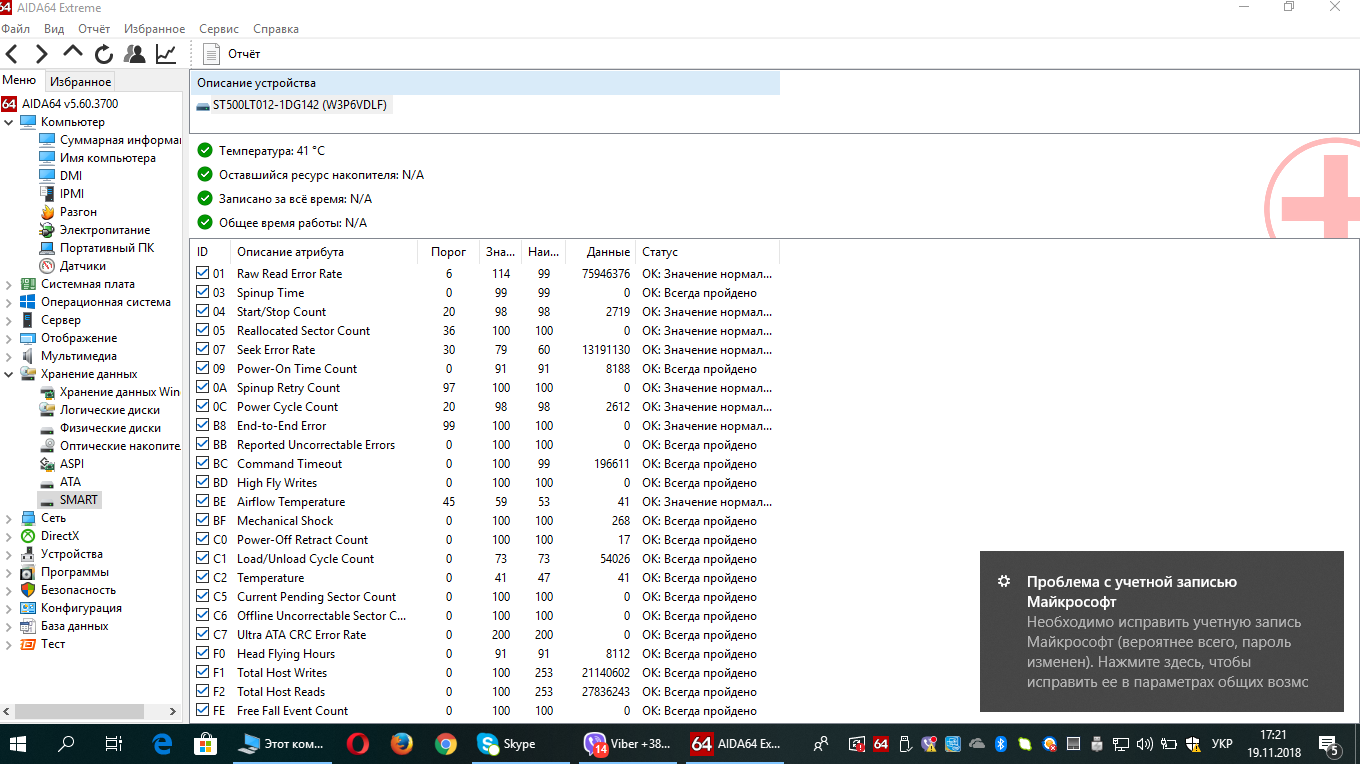Toggle checkbox for C2 Temperature
This screenshot has height=764, width=1360.
coord(203,578)
